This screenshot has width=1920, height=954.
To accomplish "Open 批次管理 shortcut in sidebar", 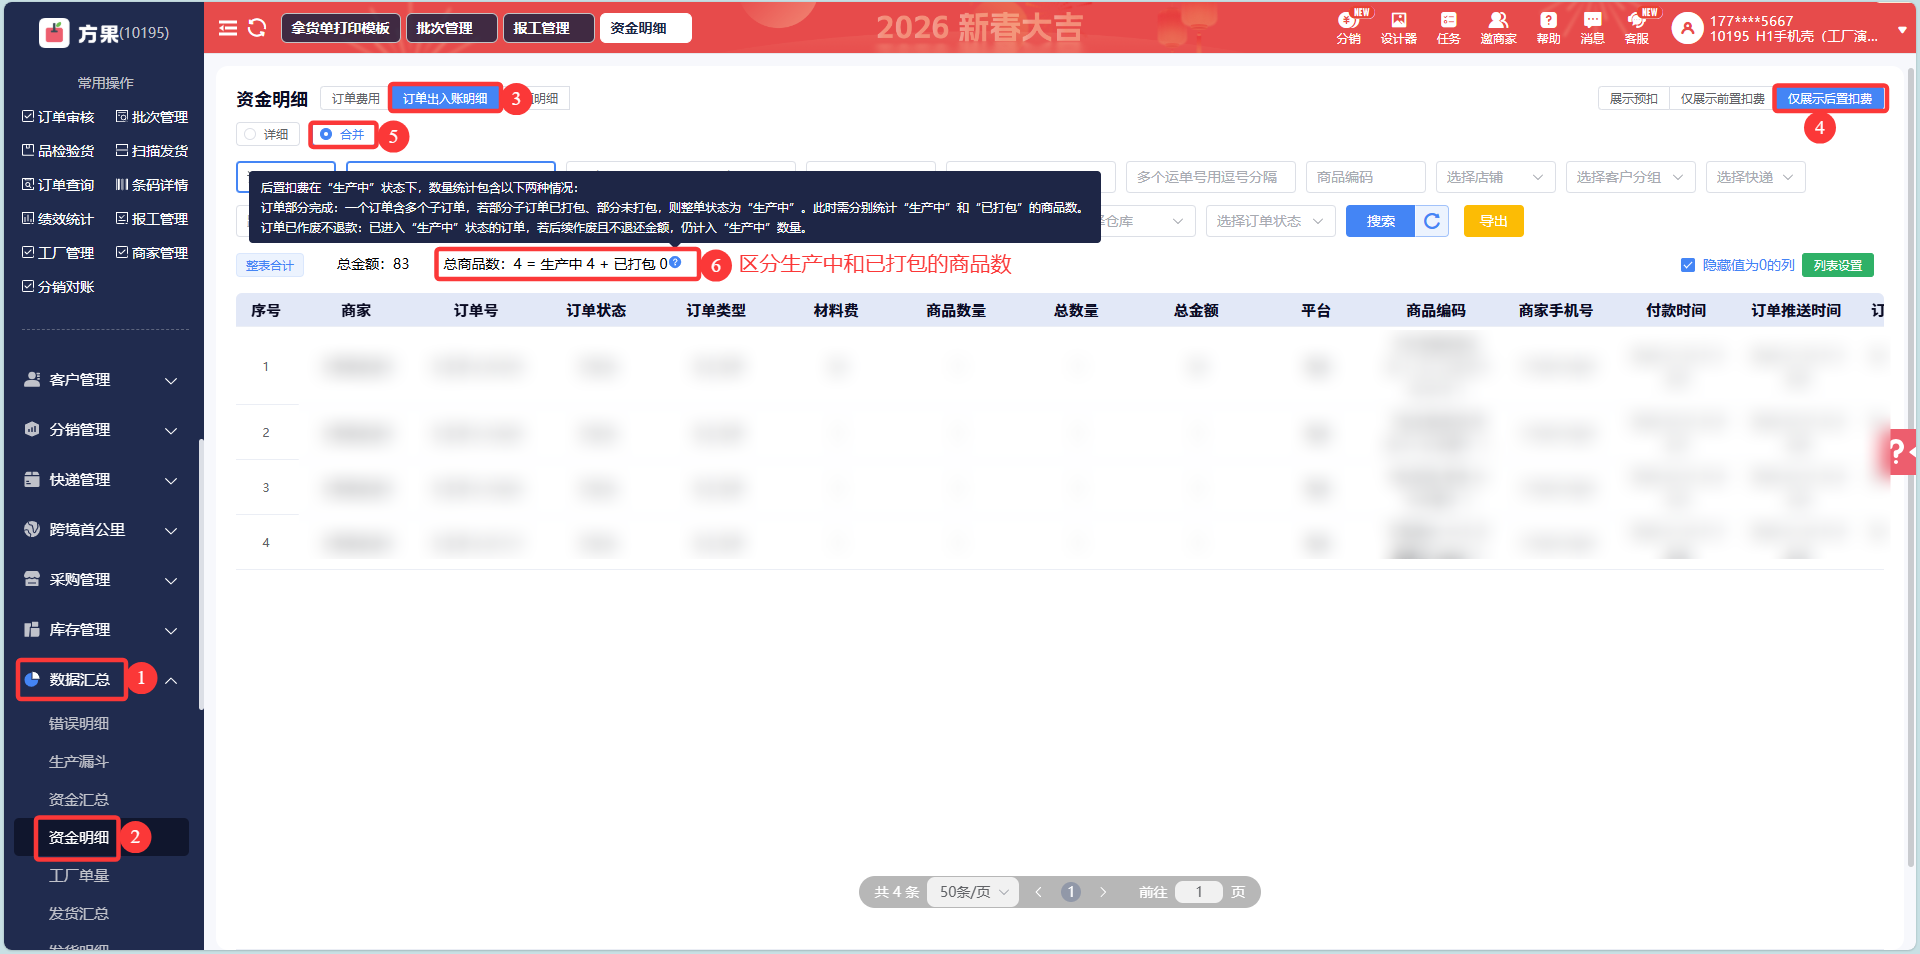I will (x=152, y=117).
